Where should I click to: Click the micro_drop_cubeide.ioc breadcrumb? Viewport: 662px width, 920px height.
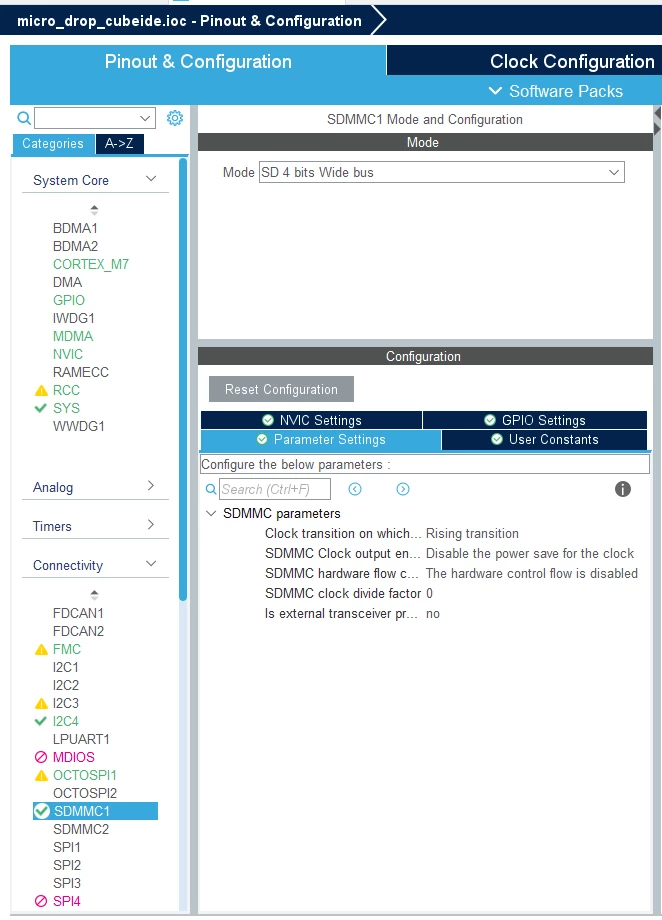pyautogui.click(x=189, y=21)
